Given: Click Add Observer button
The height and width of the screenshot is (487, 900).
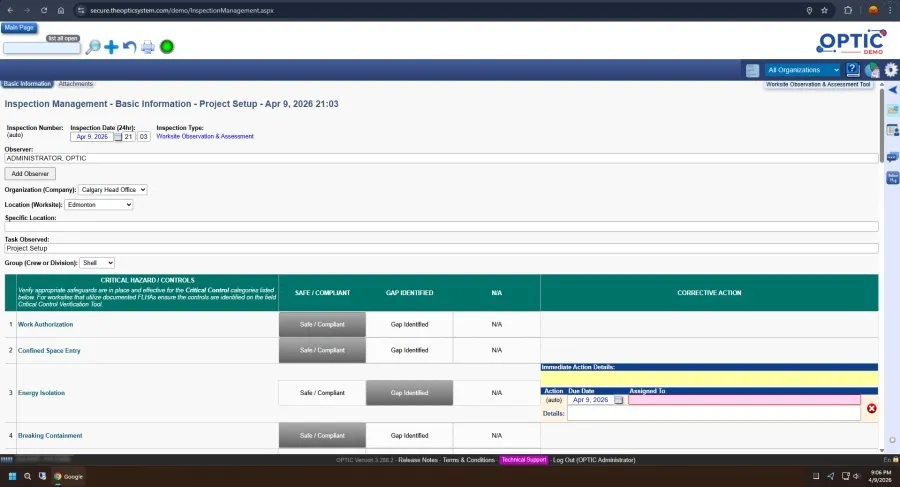Looking at the screenshot, I should 30,173.
